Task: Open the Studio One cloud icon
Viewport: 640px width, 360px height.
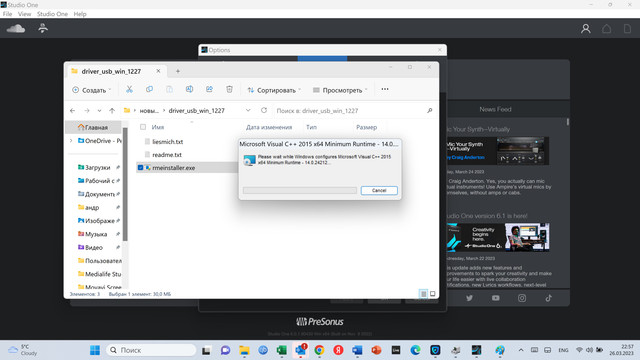Action: coord(16,28)
